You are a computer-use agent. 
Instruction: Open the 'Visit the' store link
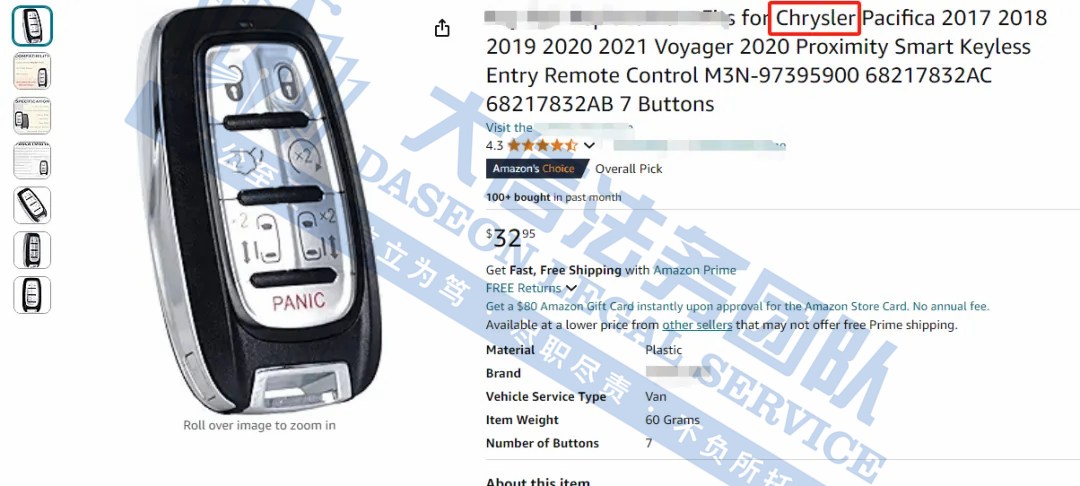559,127
